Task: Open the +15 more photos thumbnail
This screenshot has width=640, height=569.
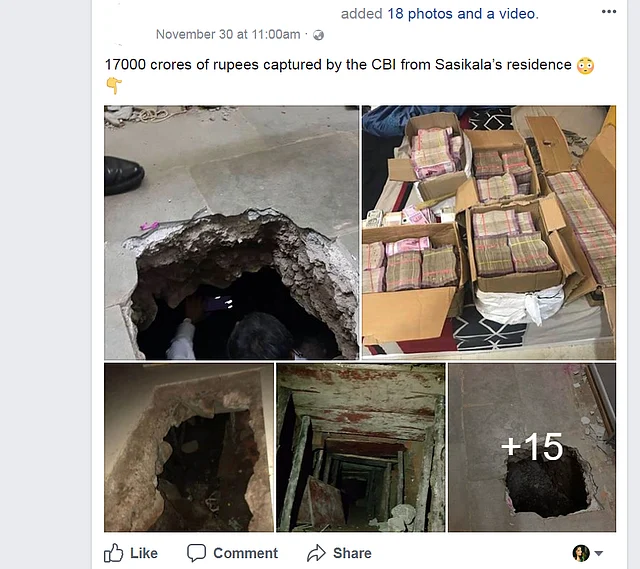Action: click(x=532, y=447)
